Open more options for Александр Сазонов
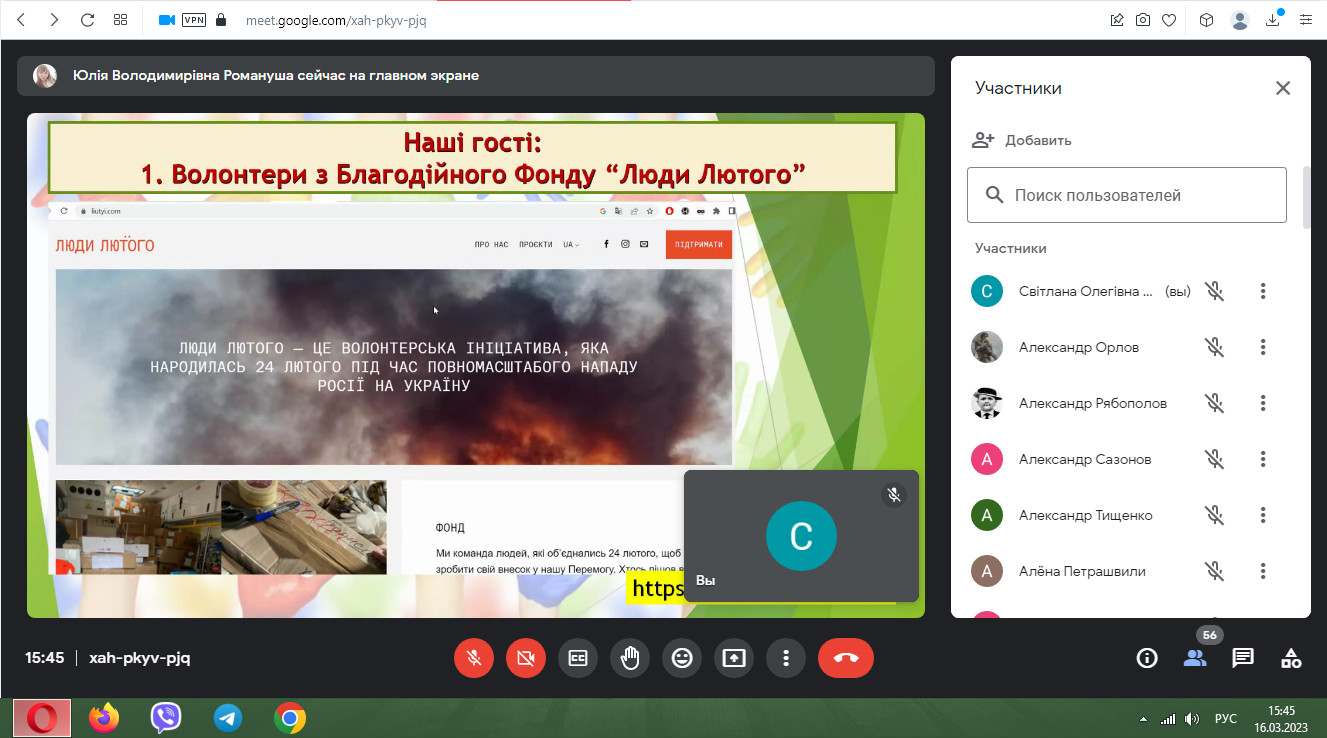This screenshot has height=738, width=1327. tap(1263, 459)
